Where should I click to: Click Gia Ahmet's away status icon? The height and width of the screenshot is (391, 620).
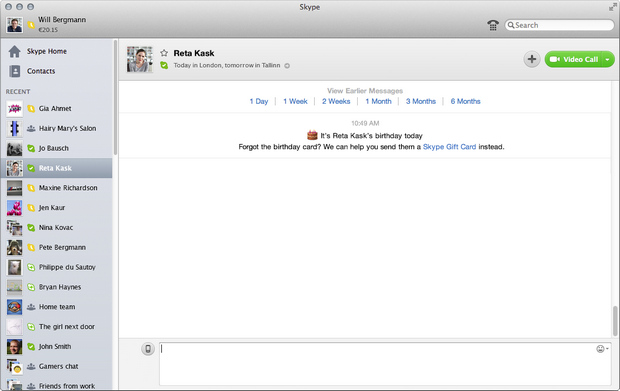click(31, 109)
